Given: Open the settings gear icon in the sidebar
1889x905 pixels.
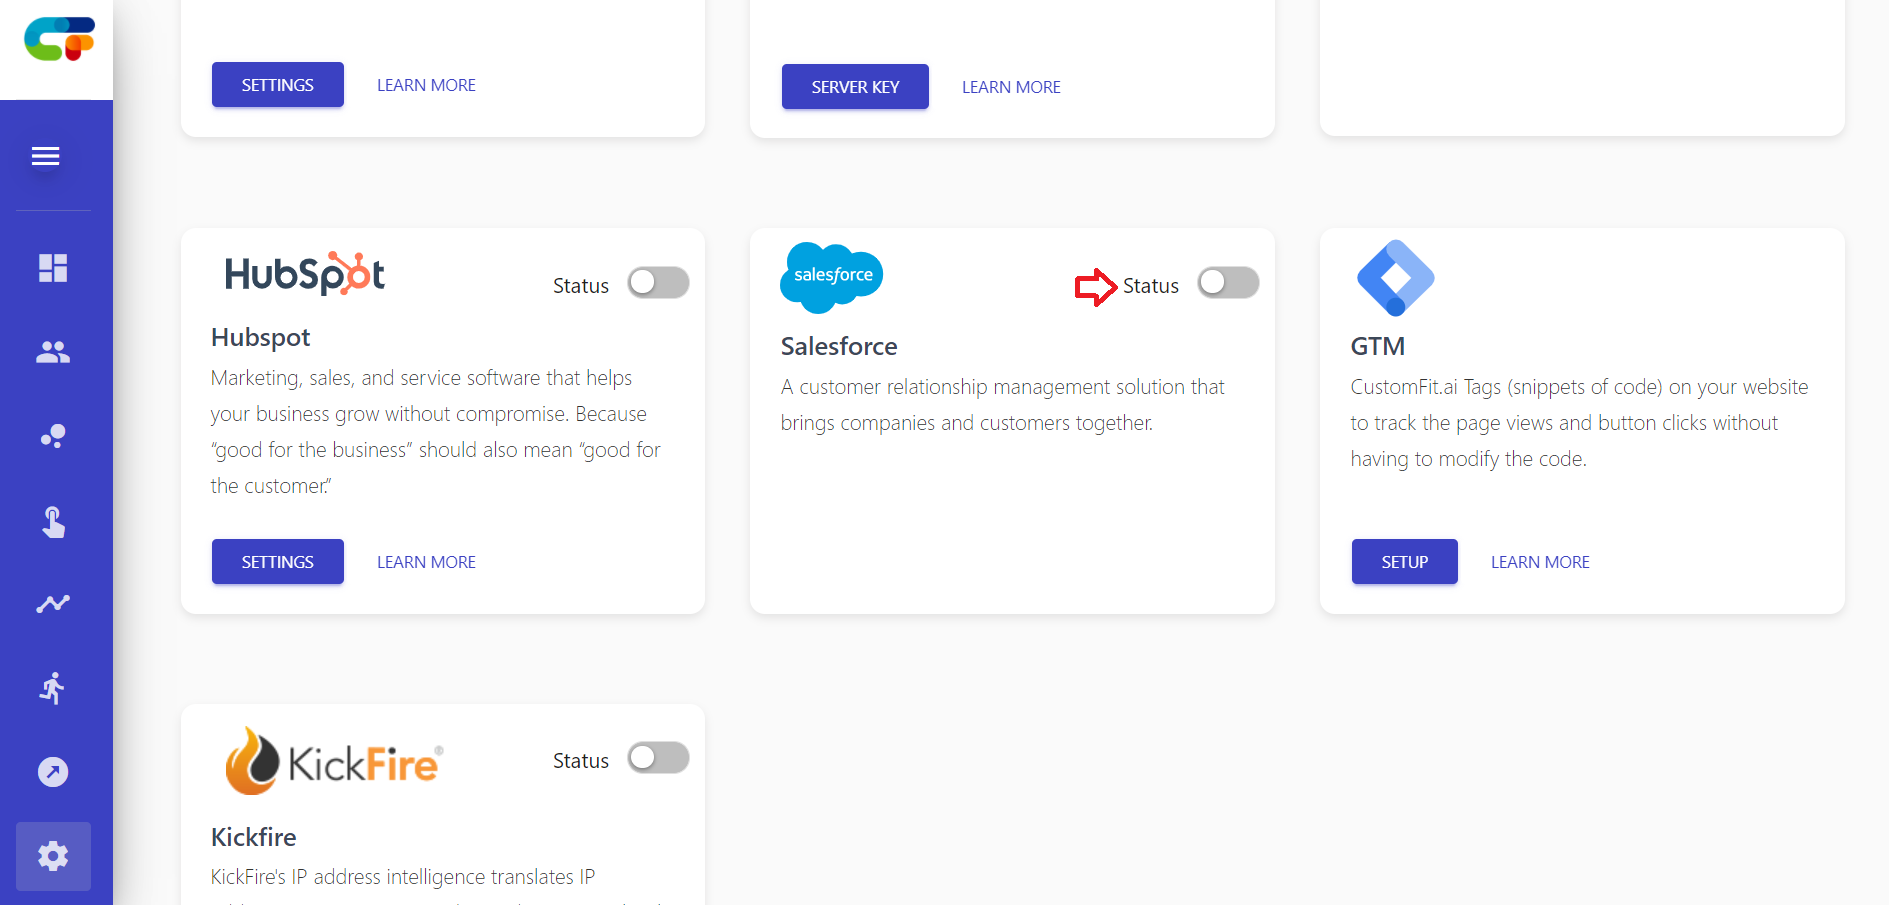Looking at the screenshot, I should pos(53,856).
